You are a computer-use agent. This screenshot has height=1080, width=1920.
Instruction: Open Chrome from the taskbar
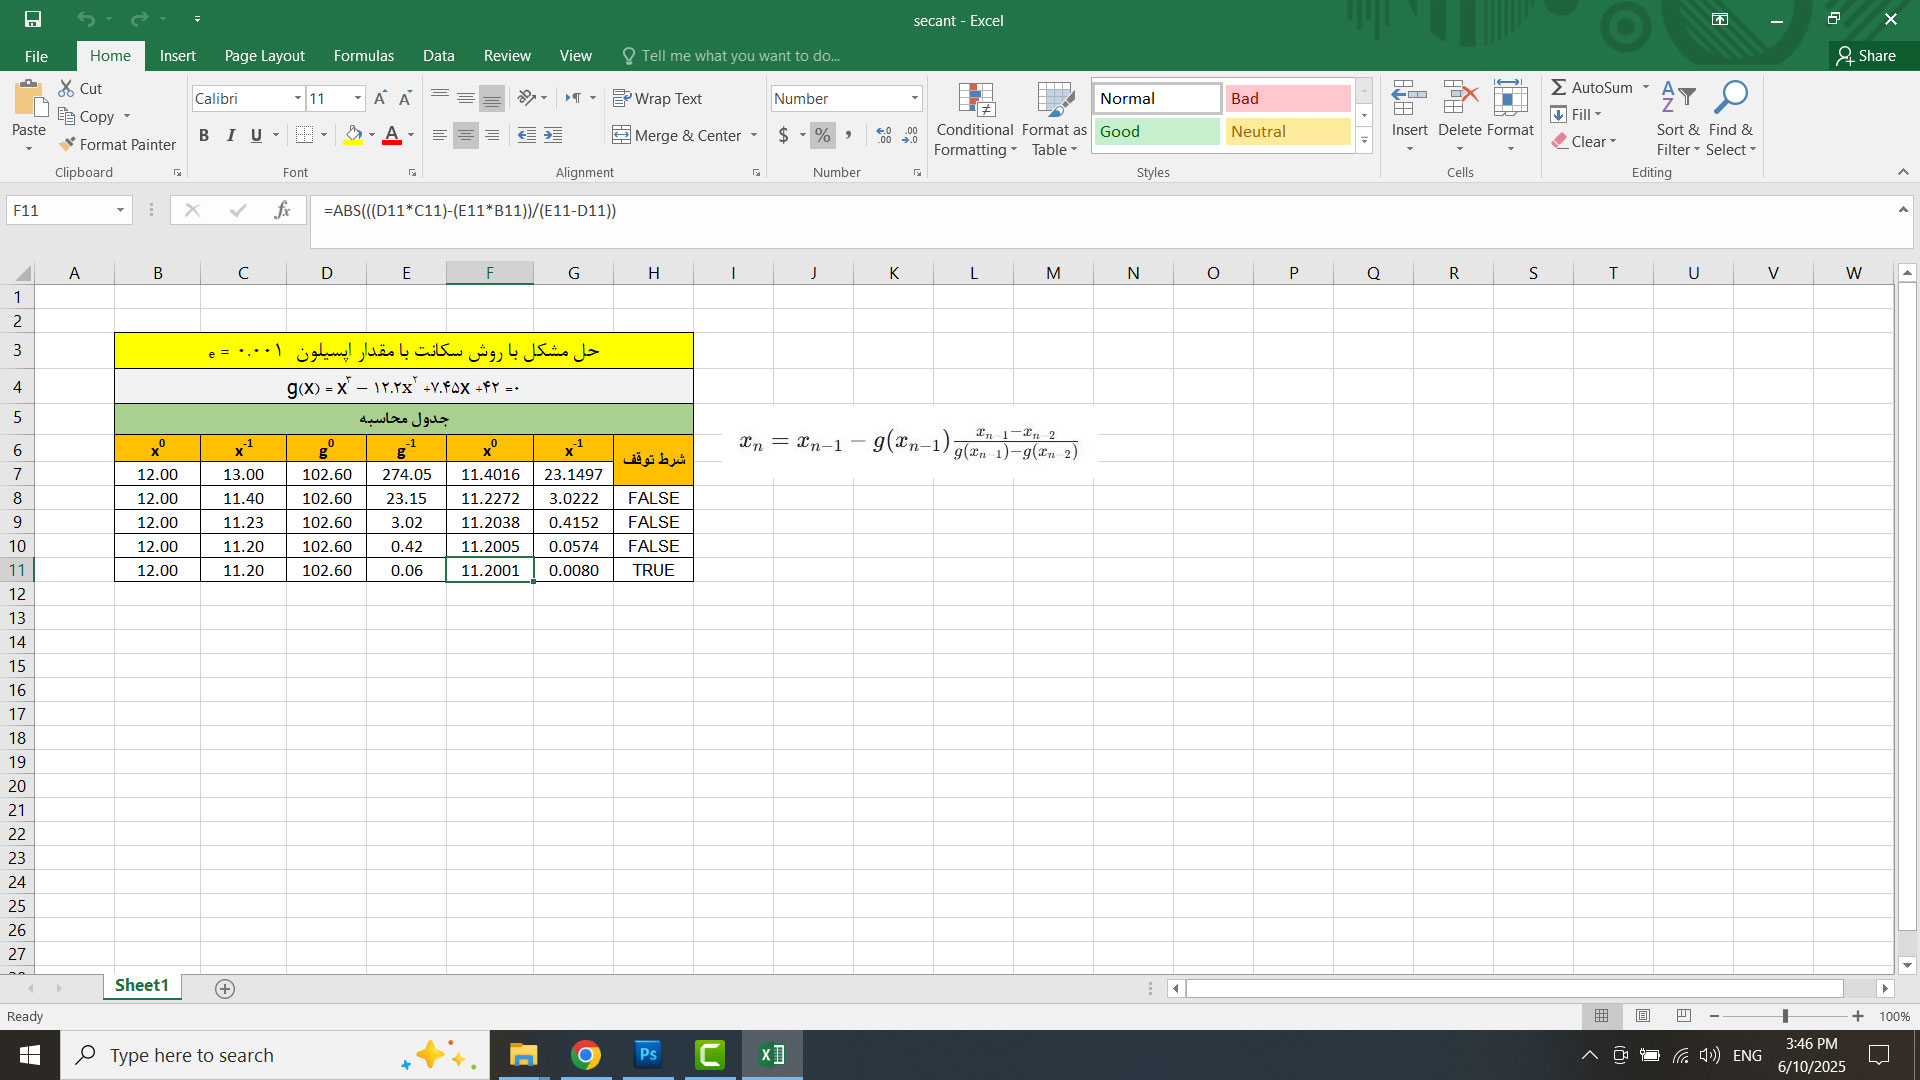(586, 1055)
